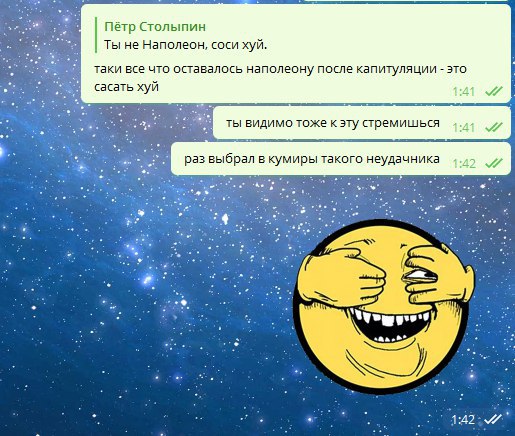Jump to the quoted message "Ты не Наполеон"

click(x=186, y=44)
